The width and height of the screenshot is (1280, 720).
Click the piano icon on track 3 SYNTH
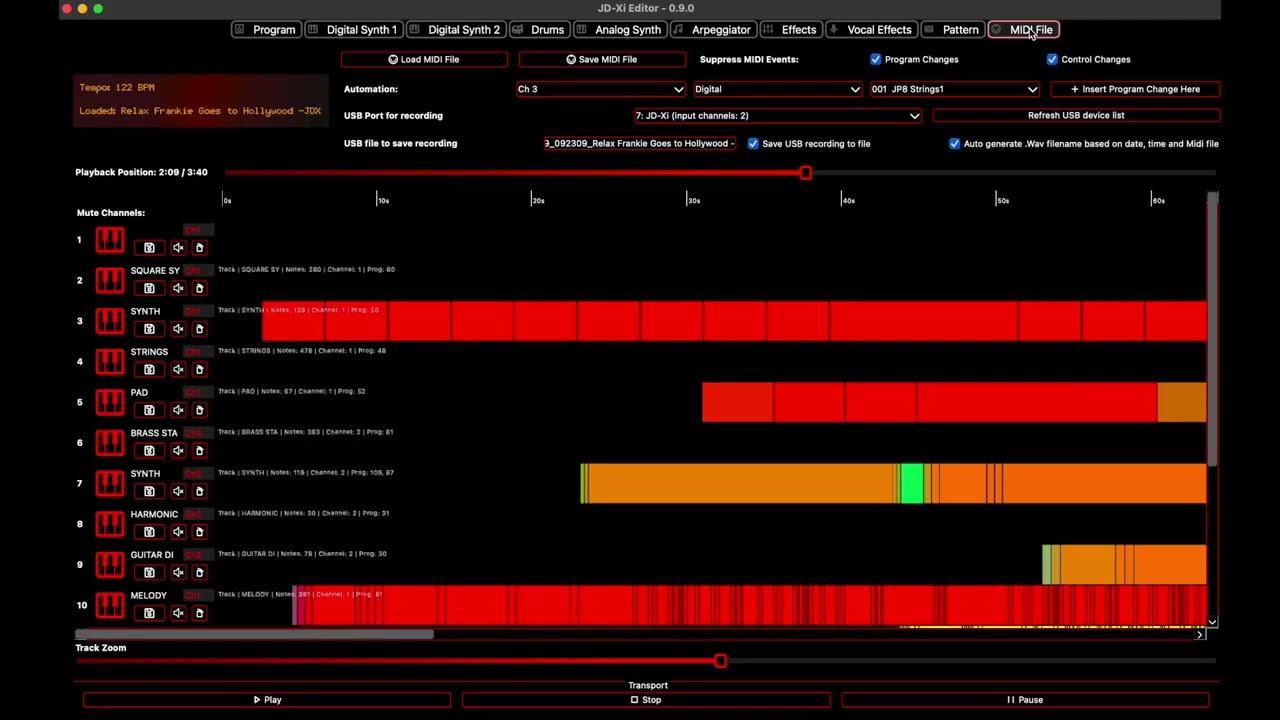pyautogui.click(x=110, y=321)
